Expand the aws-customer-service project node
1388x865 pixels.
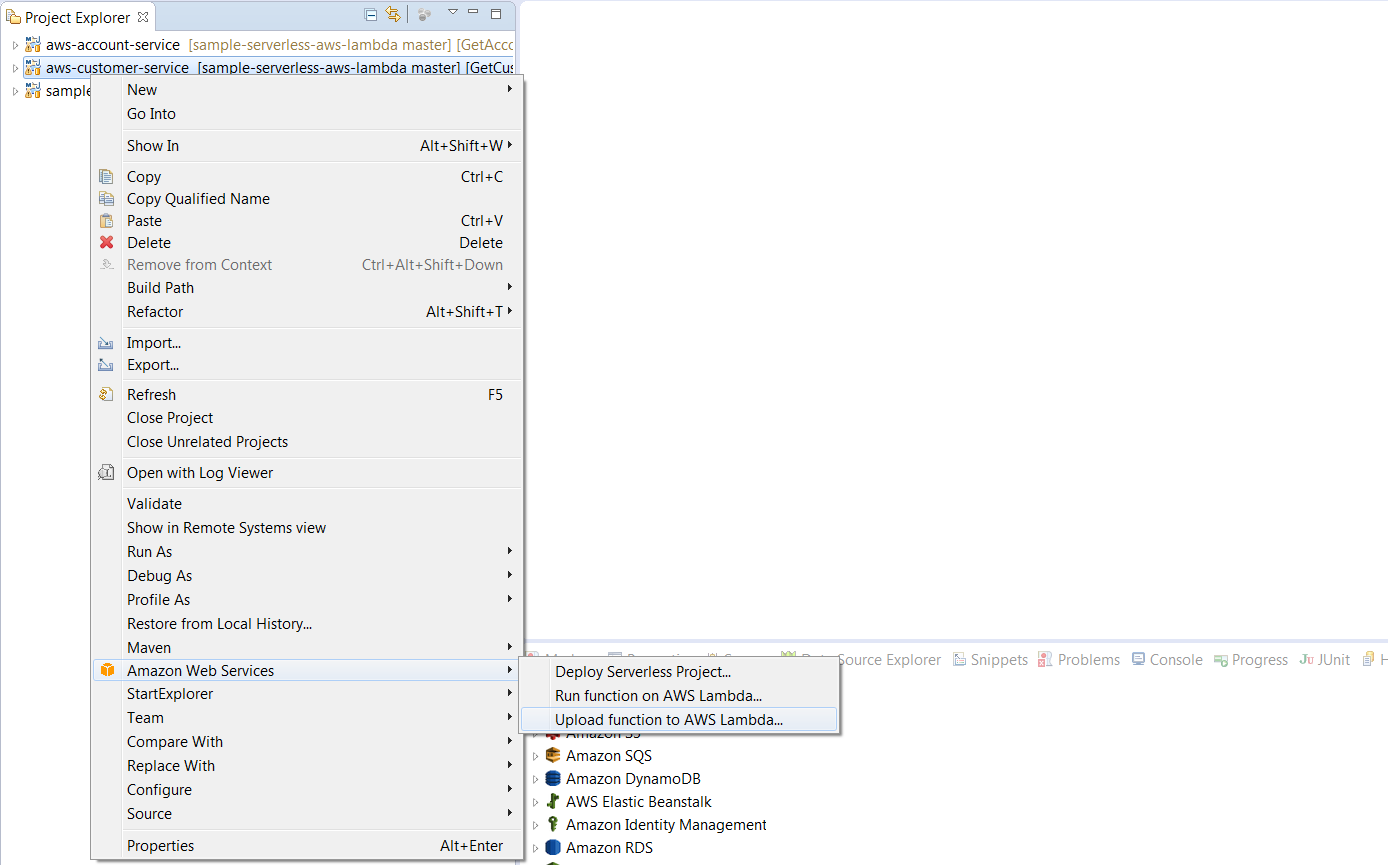(x=15, y=68)
